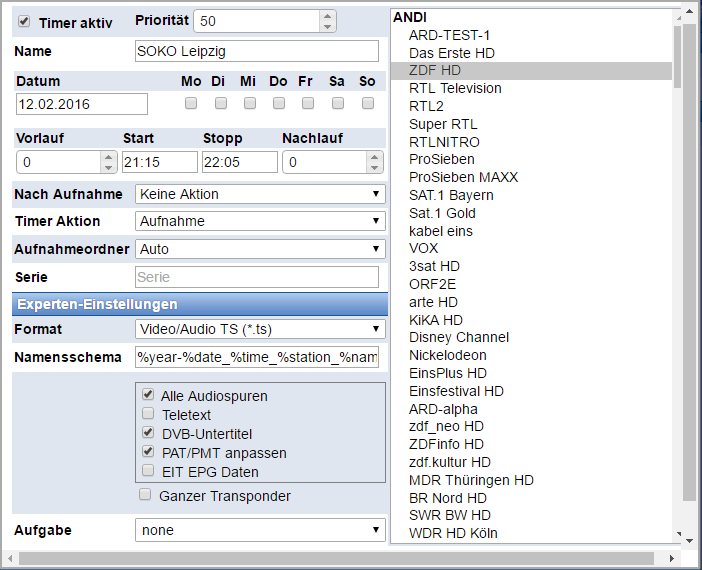Open the Nach Aufnahme dropdown
Screen dimensions: 702x570
(260, 194)
